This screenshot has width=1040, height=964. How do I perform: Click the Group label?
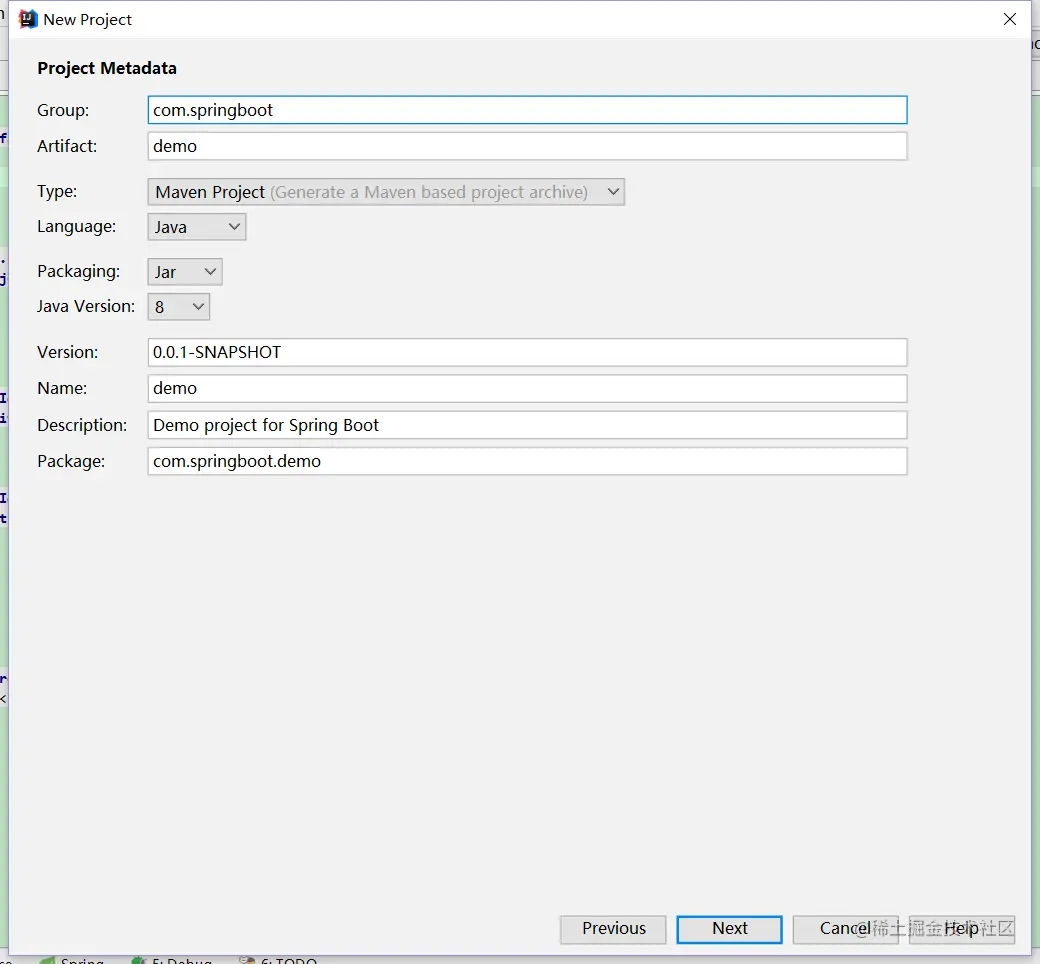[x=63, y=110]
